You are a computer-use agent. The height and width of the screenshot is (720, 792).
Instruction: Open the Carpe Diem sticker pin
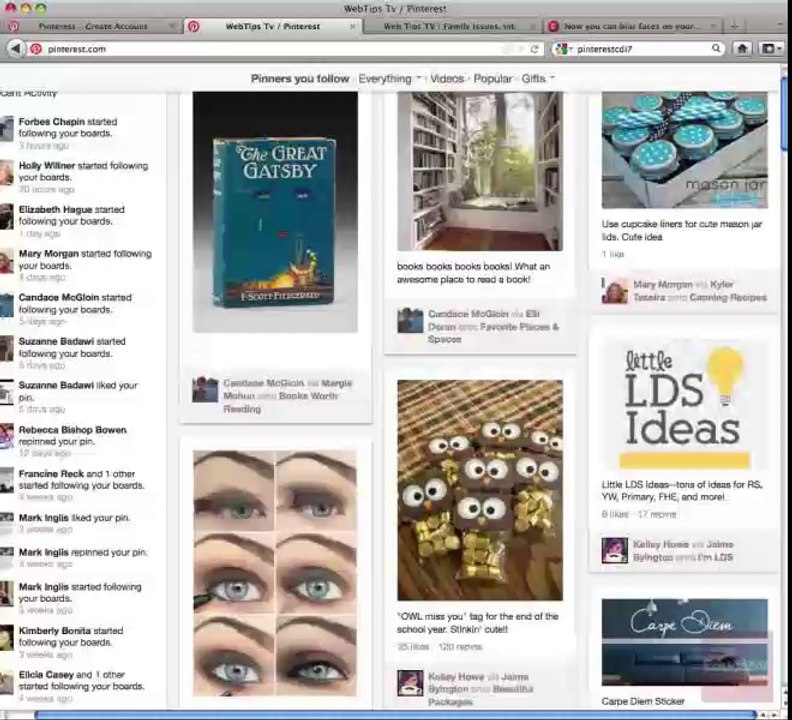tap(684, 642)
